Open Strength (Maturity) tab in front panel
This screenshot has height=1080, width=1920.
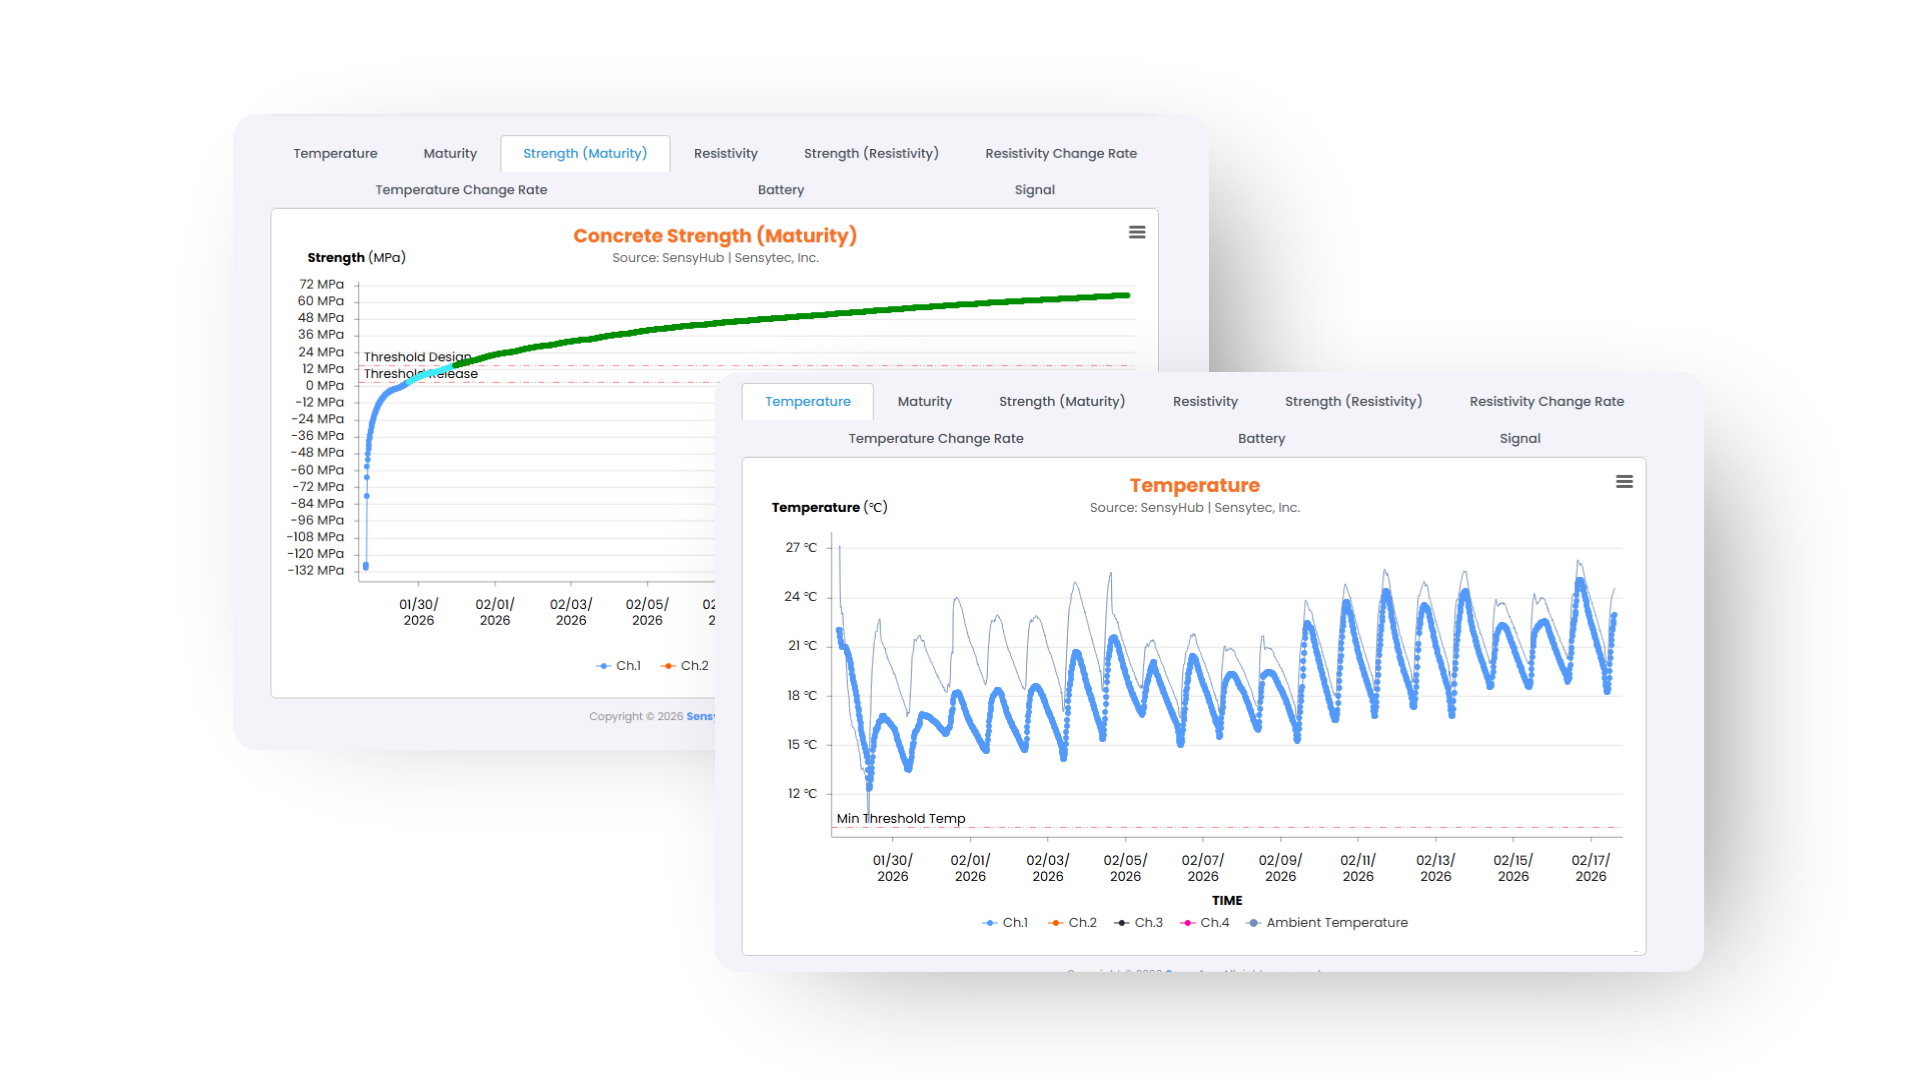click(1061, 402)
